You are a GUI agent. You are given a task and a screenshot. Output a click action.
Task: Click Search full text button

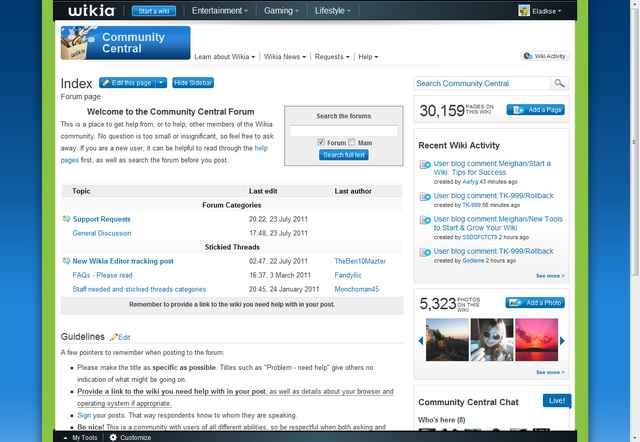[344, 155]
